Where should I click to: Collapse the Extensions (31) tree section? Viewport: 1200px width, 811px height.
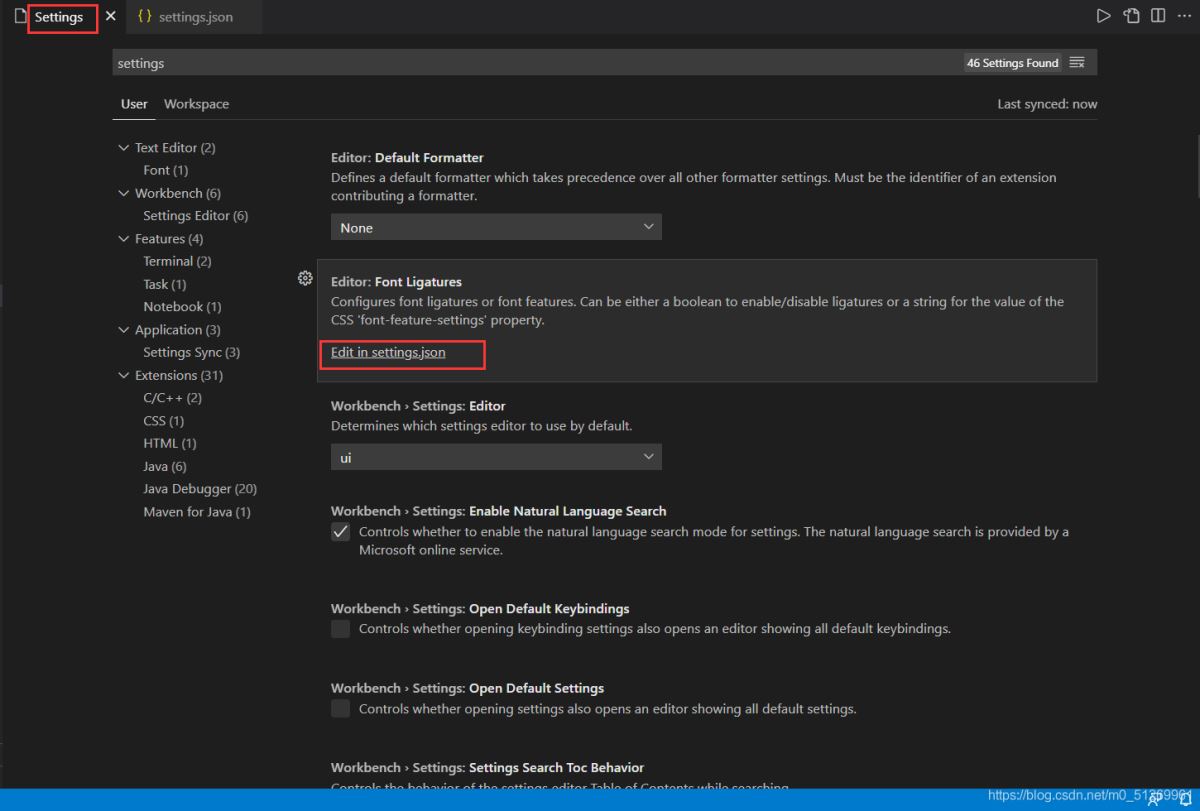pos(124,376)
